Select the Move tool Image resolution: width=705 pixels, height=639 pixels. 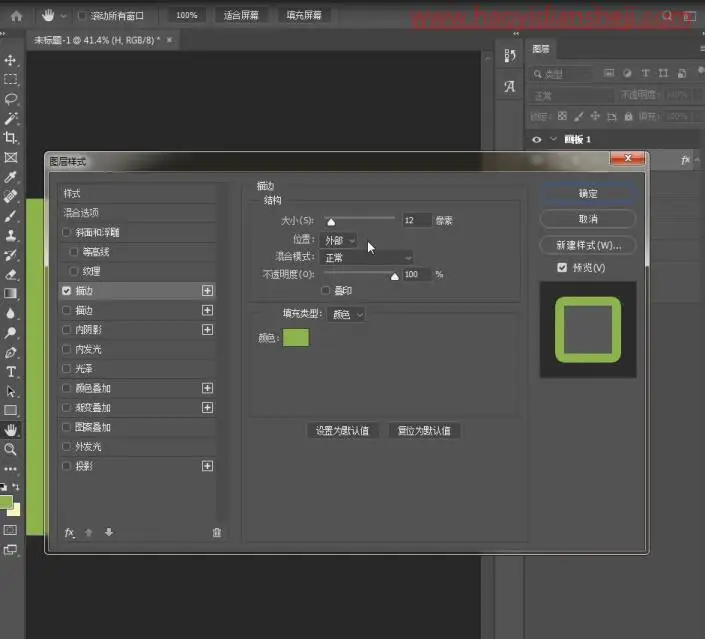click(10, 60)
